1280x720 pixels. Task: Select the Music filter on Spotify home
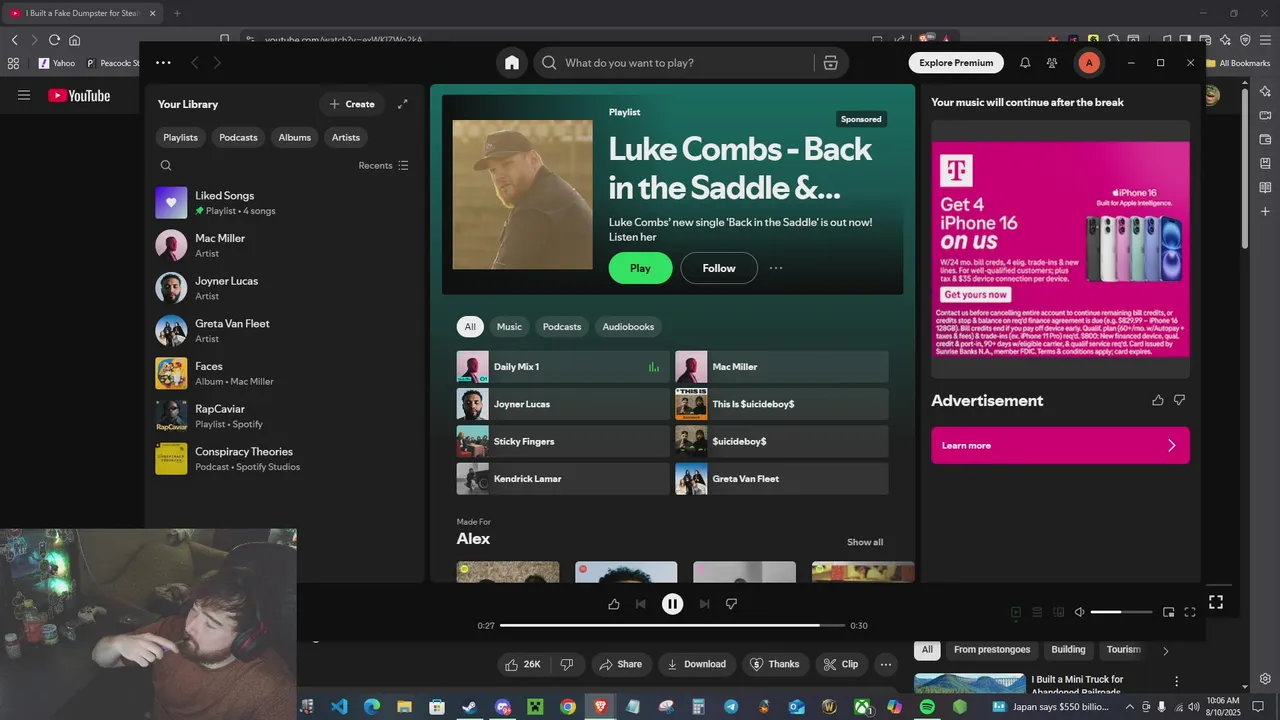pyautogui.click(x=510, y=327)
